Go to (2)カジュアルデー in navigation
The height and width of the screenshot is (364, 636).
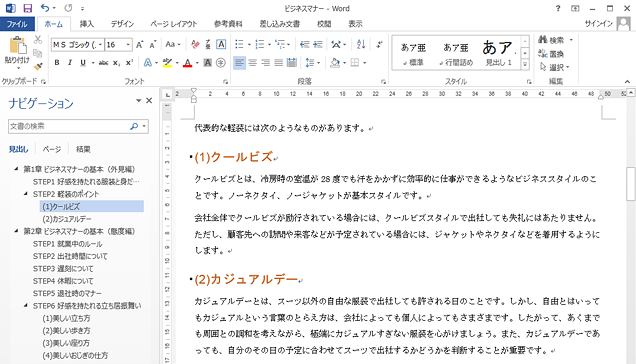coord(67,219)
